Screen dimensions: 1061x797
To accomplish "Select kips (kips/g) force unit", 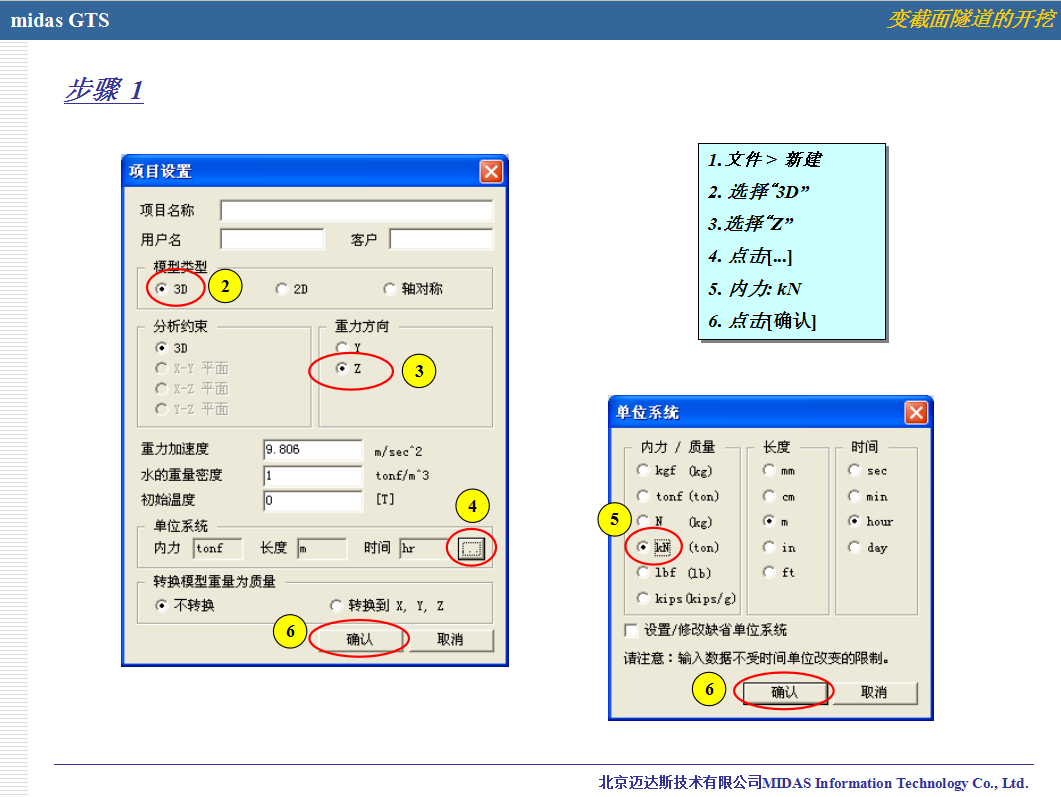I will tap(643, 598).
